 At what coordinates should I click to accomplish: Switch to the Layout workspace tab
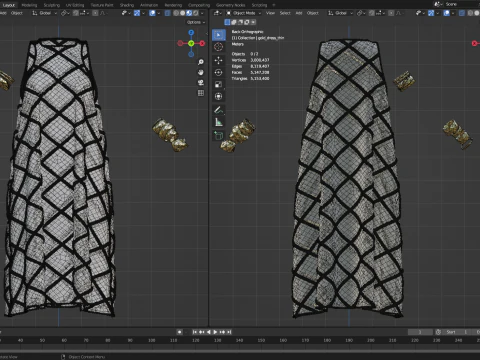click(9, 5)
